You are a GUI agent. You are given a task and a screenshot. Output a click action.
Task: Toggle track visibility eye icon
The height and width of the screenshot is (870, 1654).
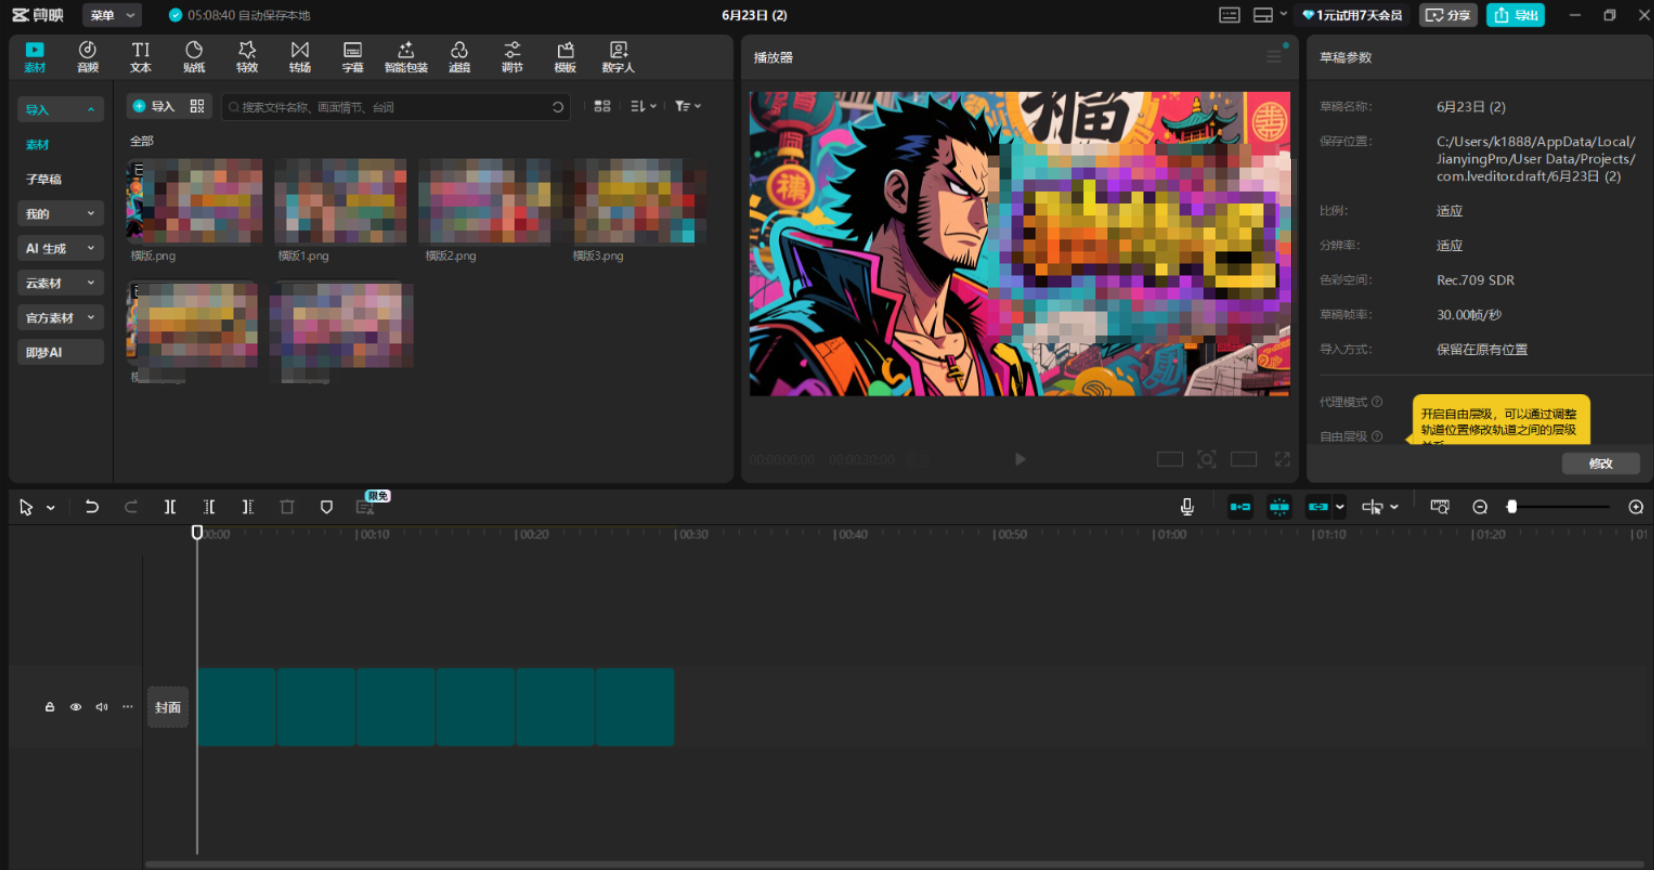(76, 707)
